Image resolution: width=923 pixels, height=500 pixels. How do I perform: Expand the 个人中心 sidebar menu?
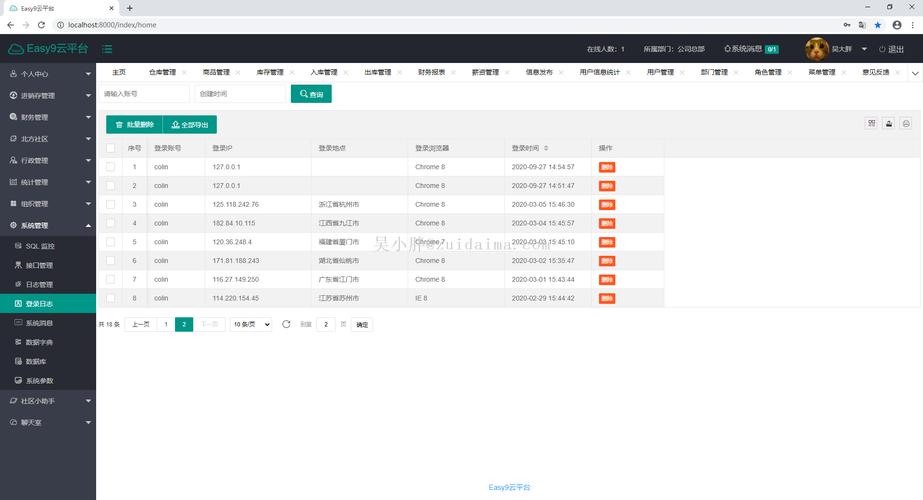click(48, 74)
